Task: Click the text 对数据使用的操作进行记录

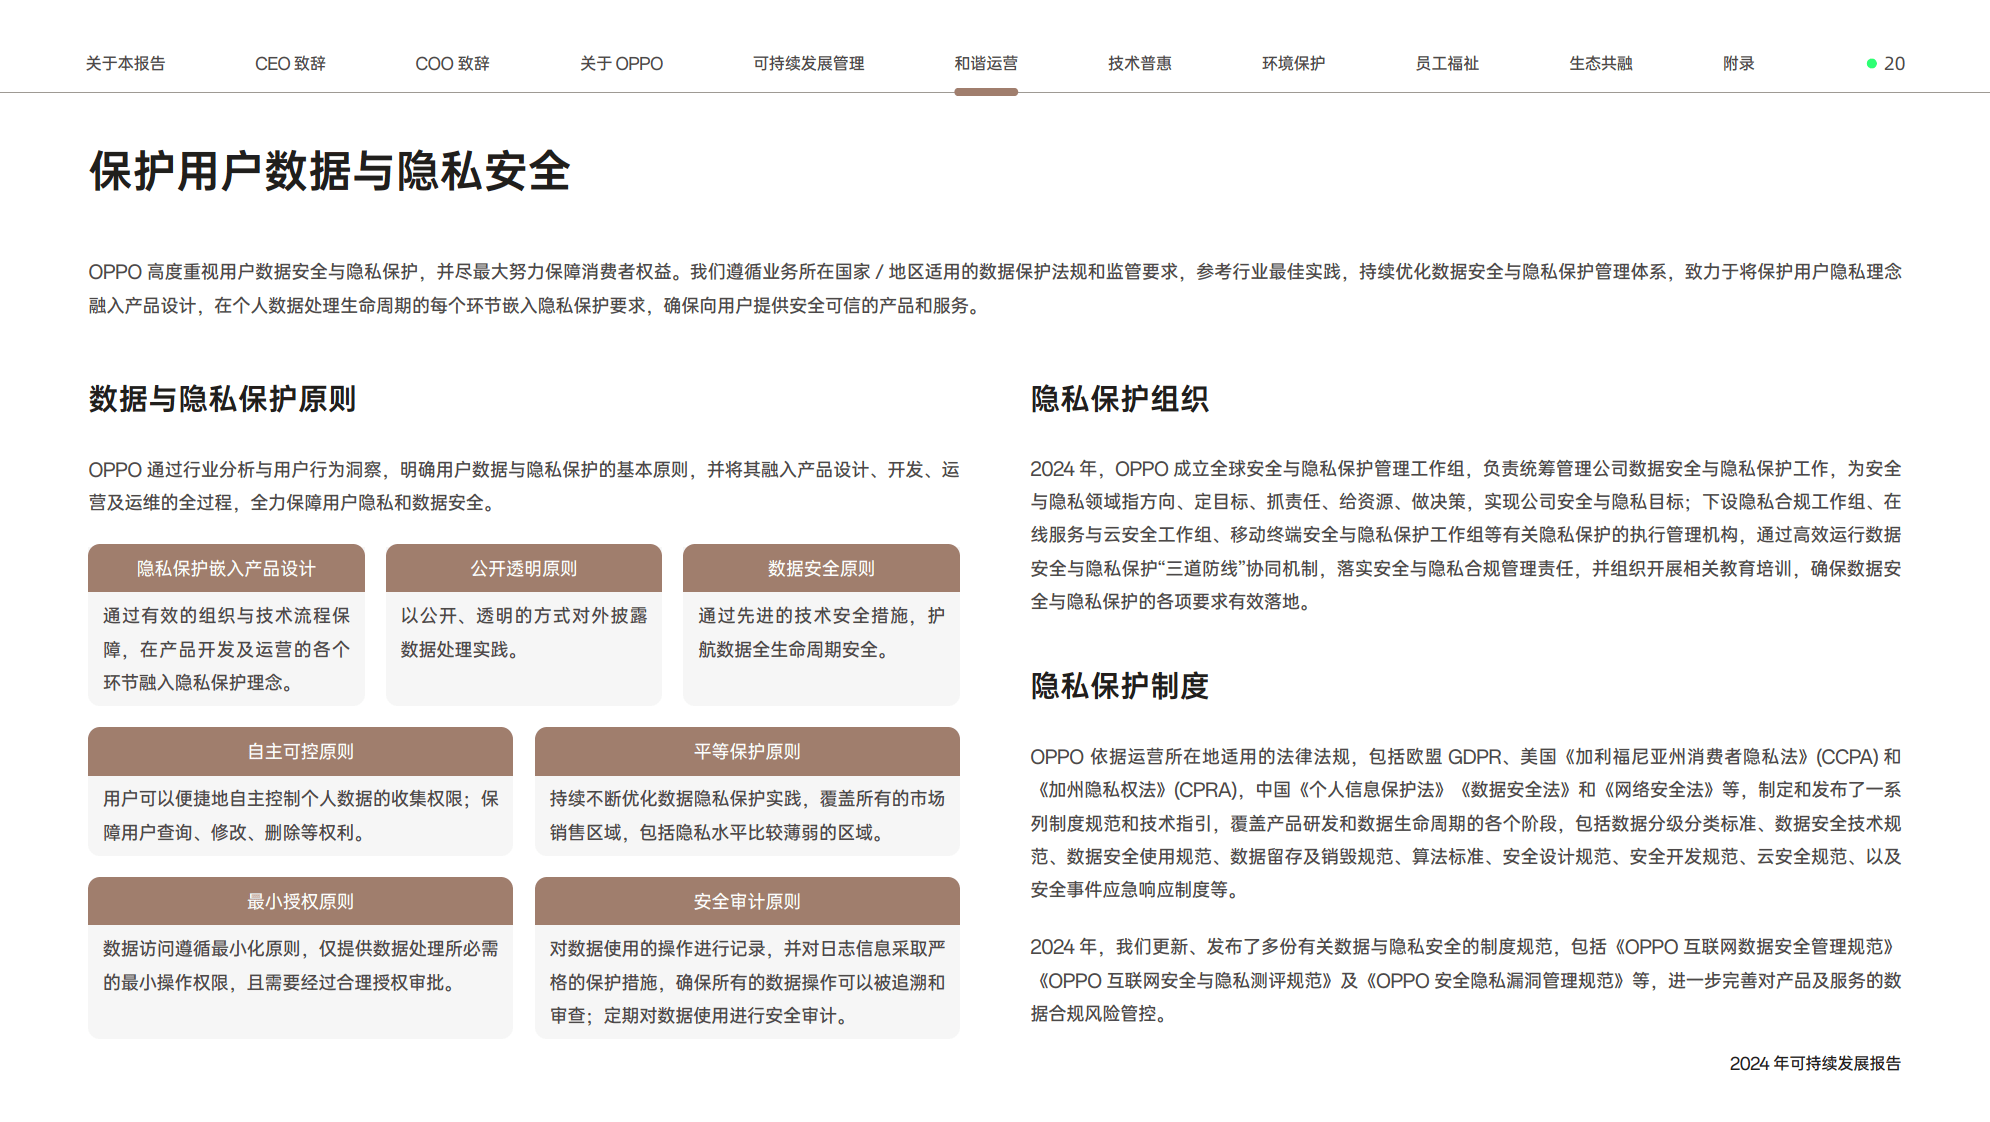Action: tap(657, 949)
